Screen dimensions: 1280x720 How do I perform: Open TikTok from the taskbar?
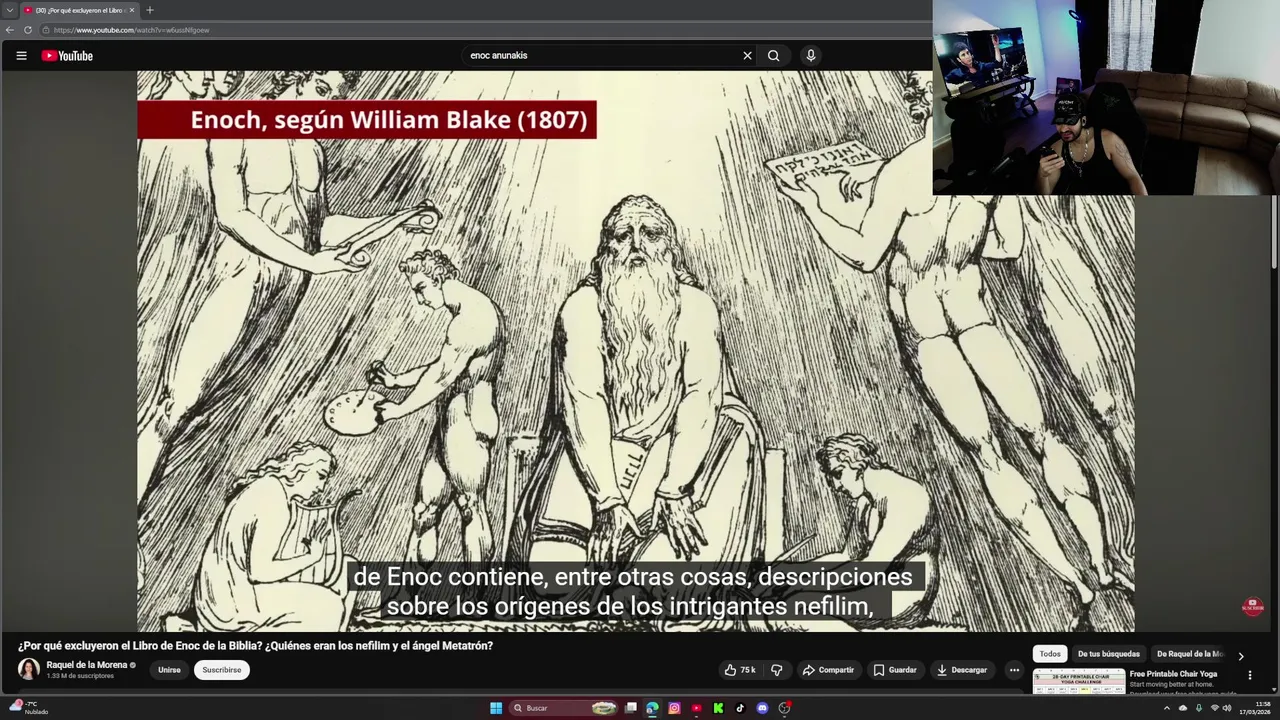[x=740, y=708]
